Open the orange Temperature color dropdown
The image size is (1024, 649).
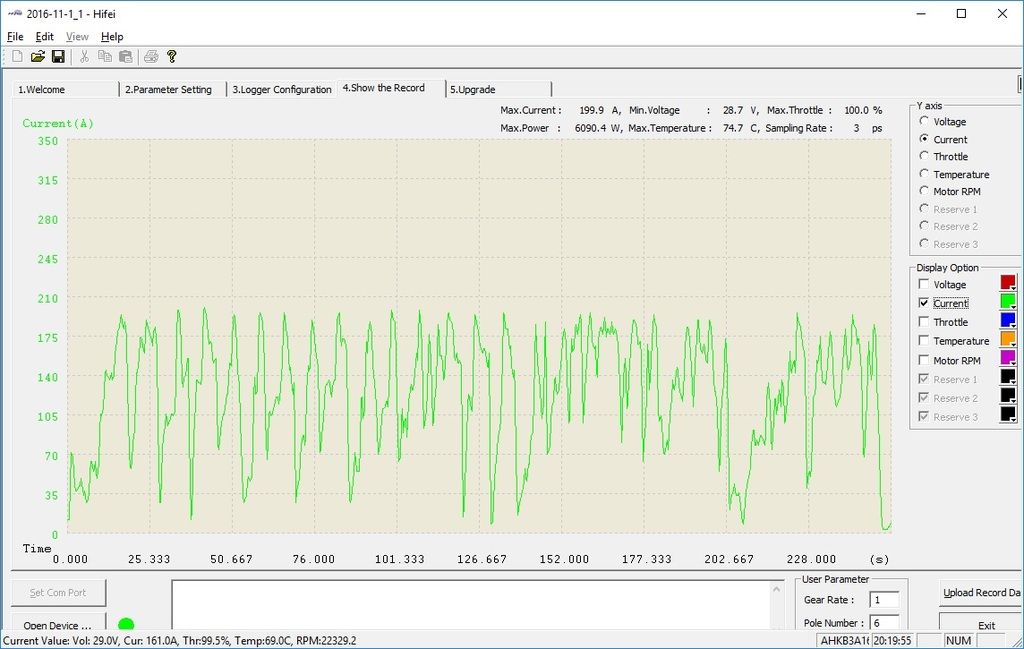(x=1008, y=340)
